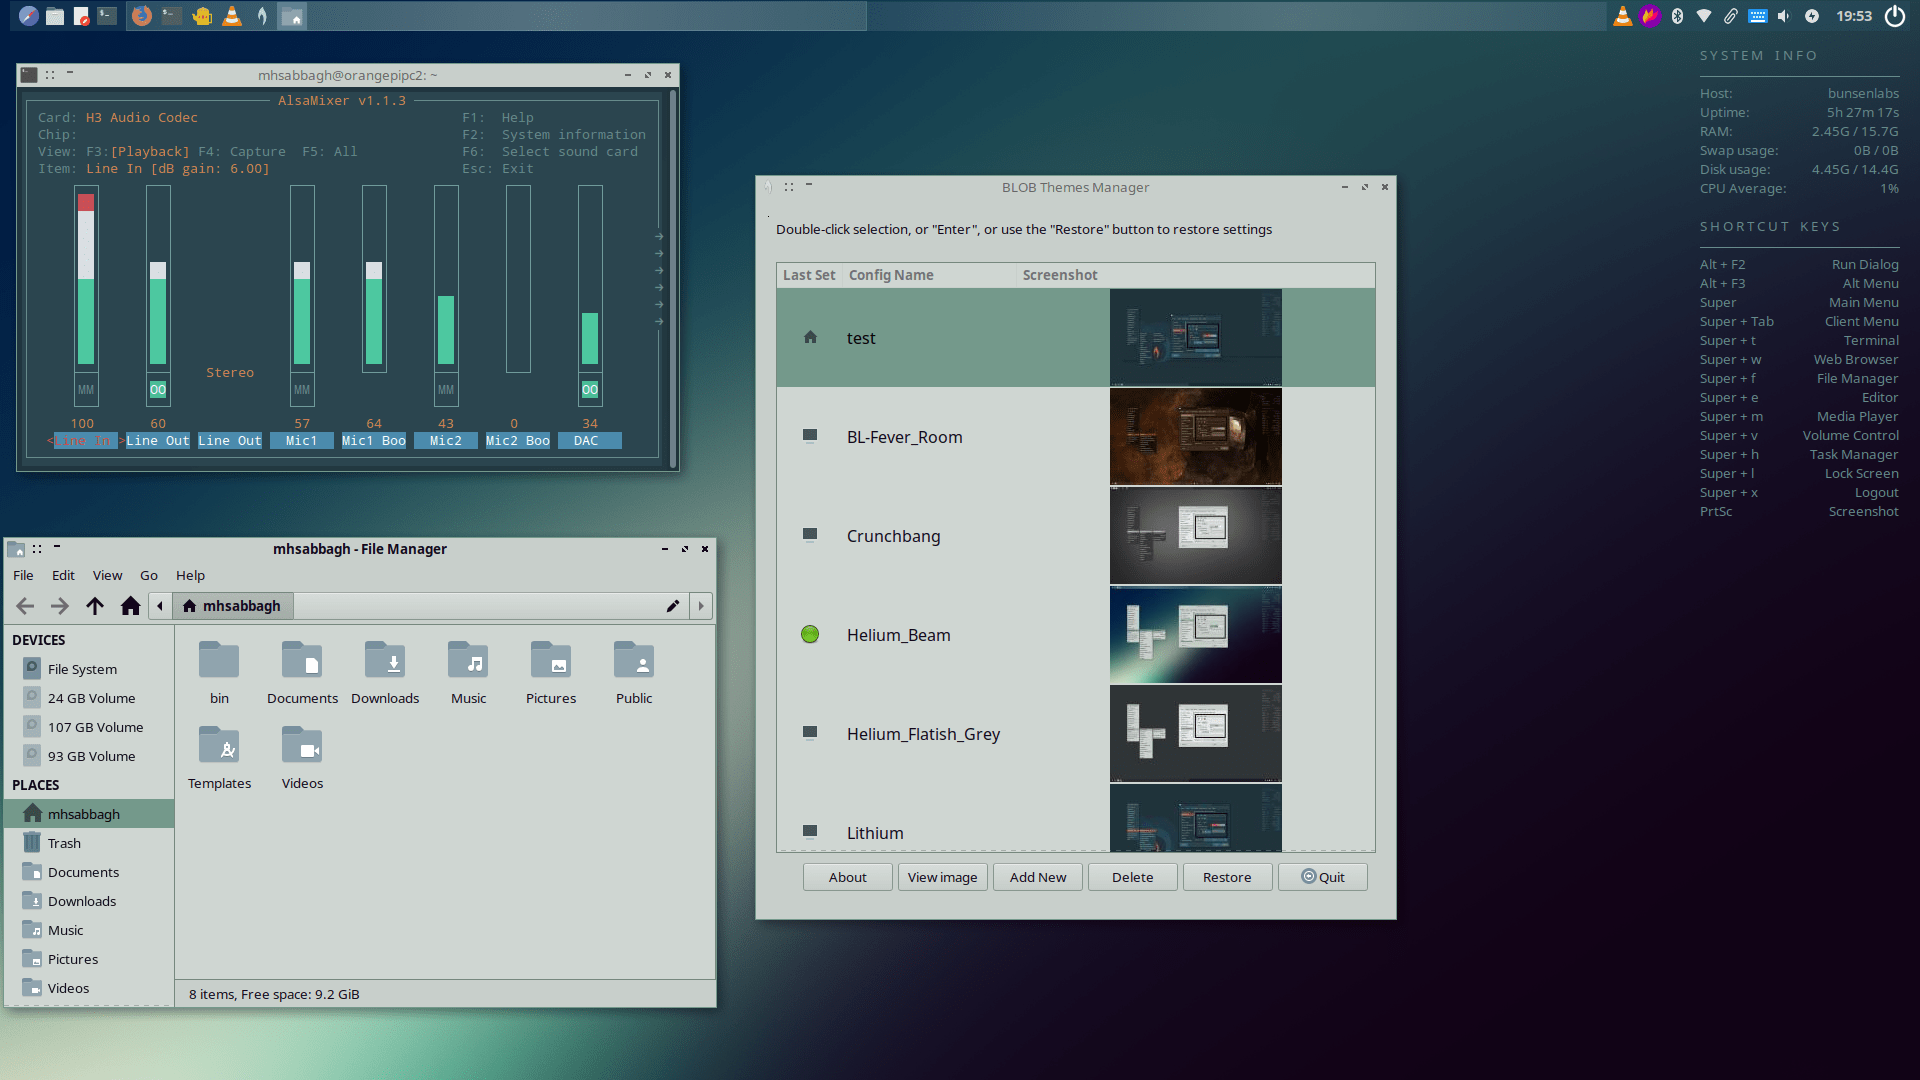1920x1080 pixels.
Task: Click the View image button in BLOB Themes
Action: click(942, 877)
